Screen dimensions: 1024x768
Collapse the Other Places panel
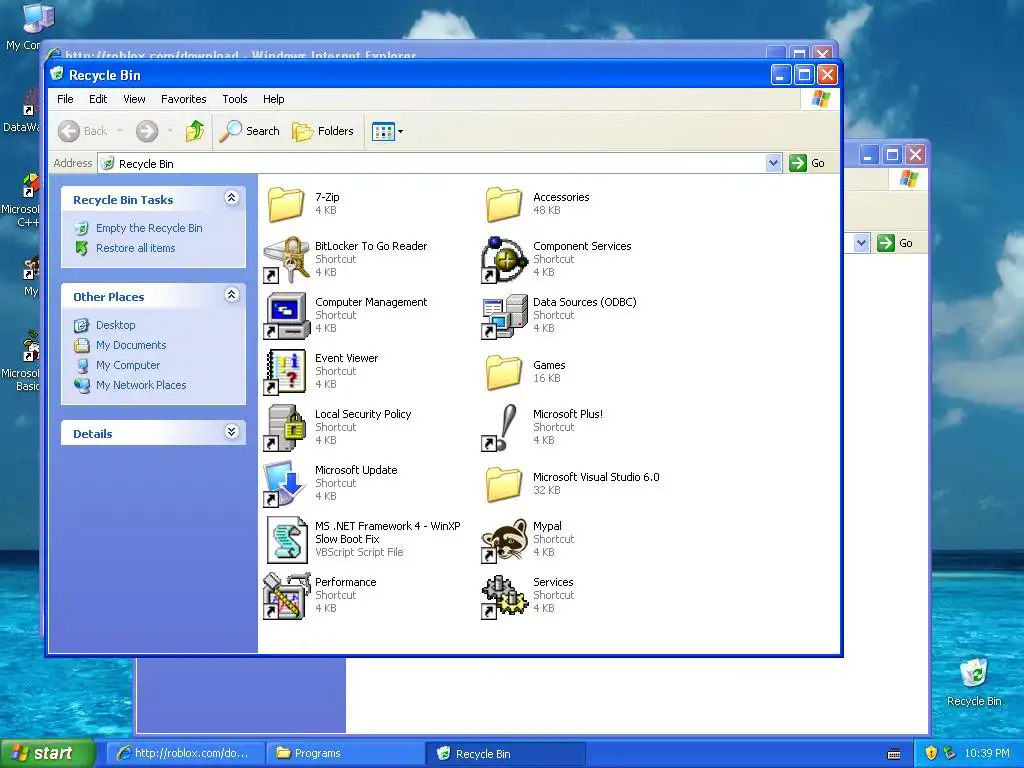[232, 295]
